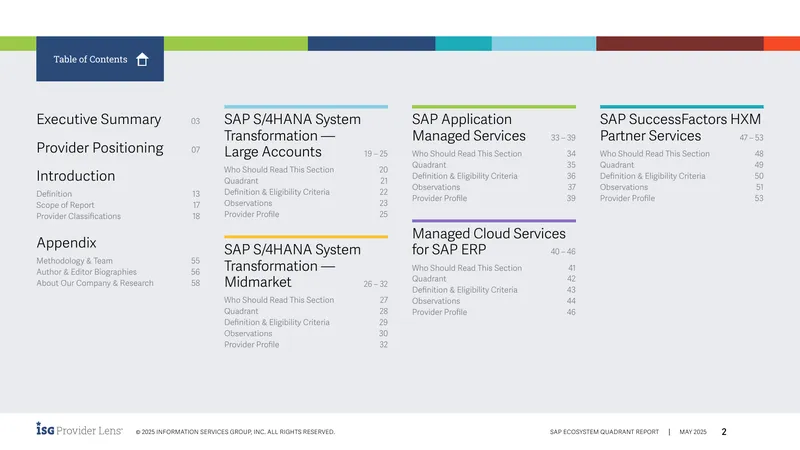Click the Table of Contents banner

click(x=100, y=59)
